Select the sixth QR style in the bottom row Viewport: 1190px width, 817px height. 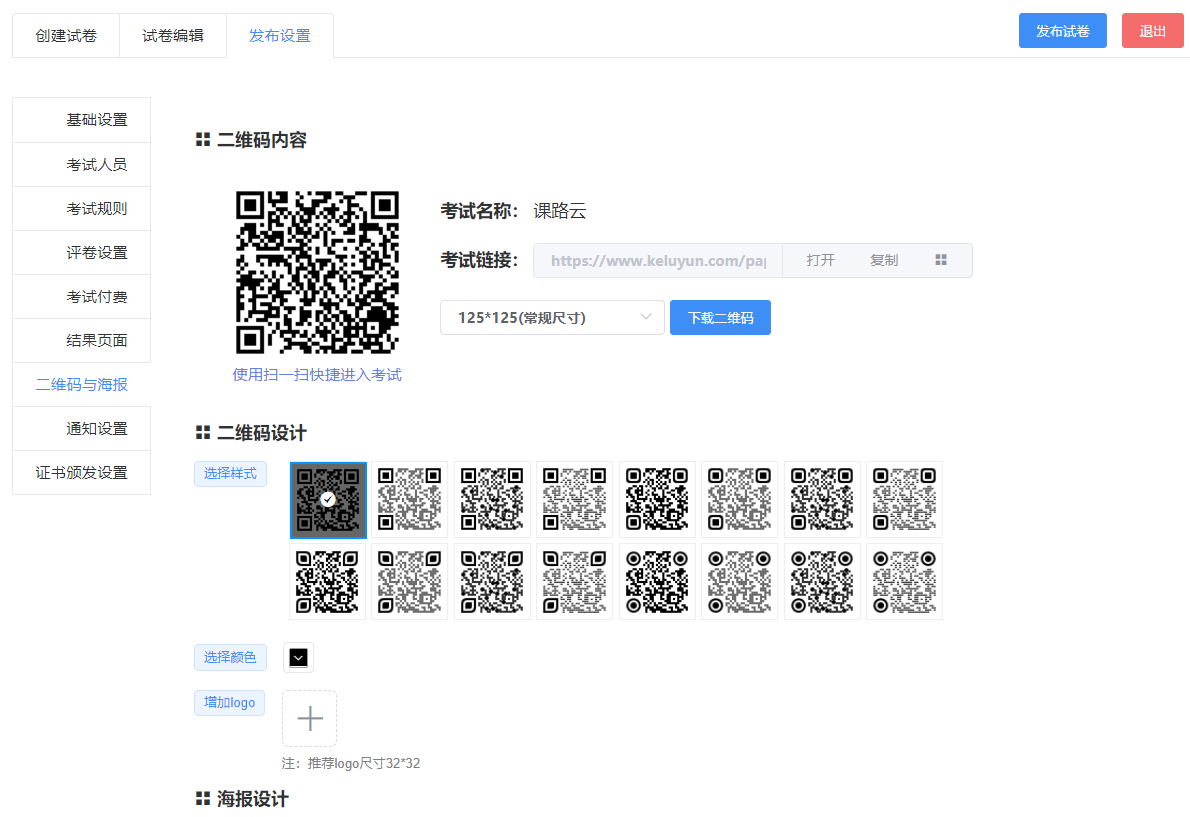click(x=739, y=582)
